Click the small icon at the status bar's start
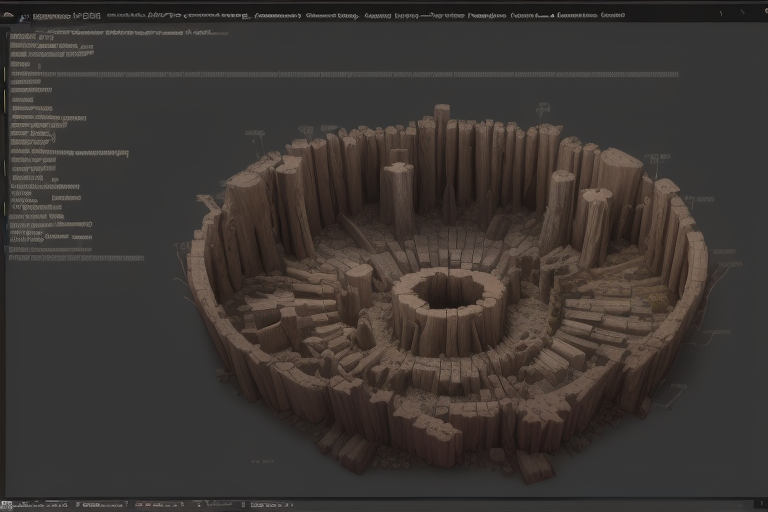Image resolution: width=768 pixels, height=512 pixels. pos(7,505)
